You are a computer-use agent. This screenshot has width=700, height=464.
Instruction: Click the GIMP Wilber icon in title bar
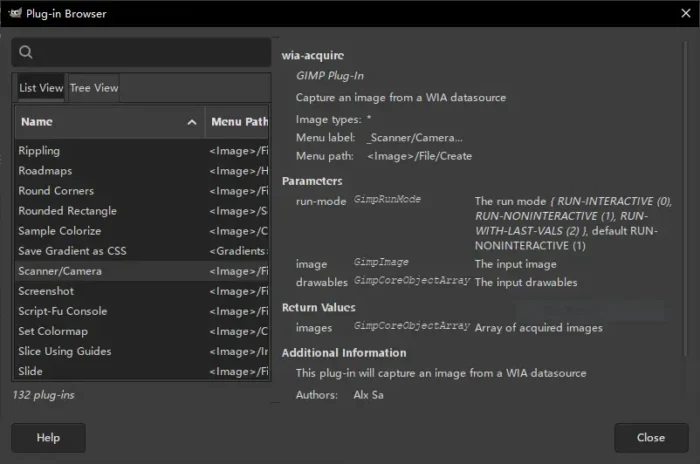pos(13,14)
